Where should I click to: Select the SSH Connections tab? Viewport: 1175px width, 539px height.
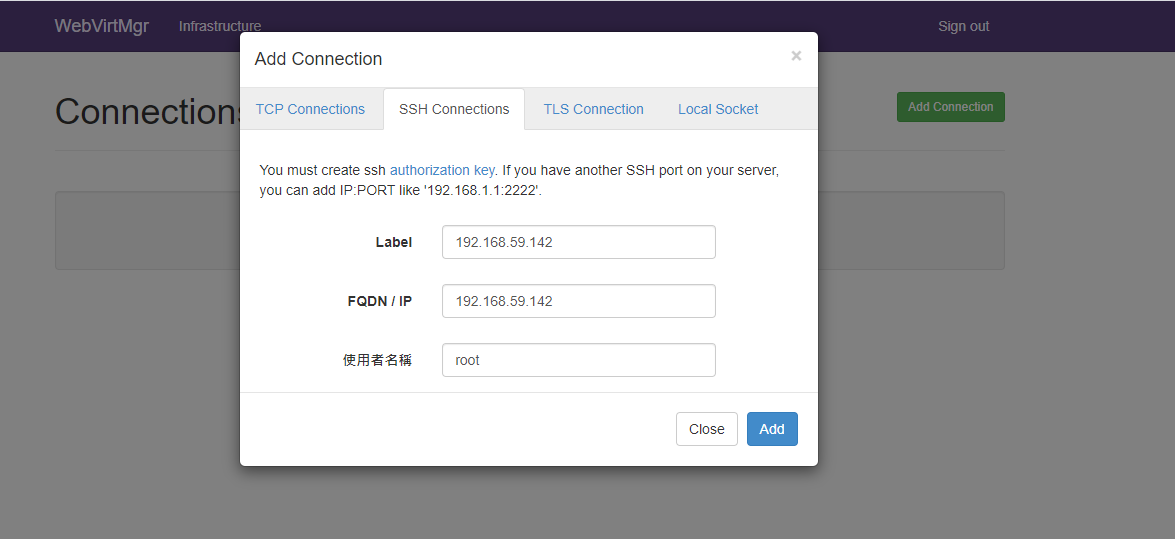click(x=454, y=109)
